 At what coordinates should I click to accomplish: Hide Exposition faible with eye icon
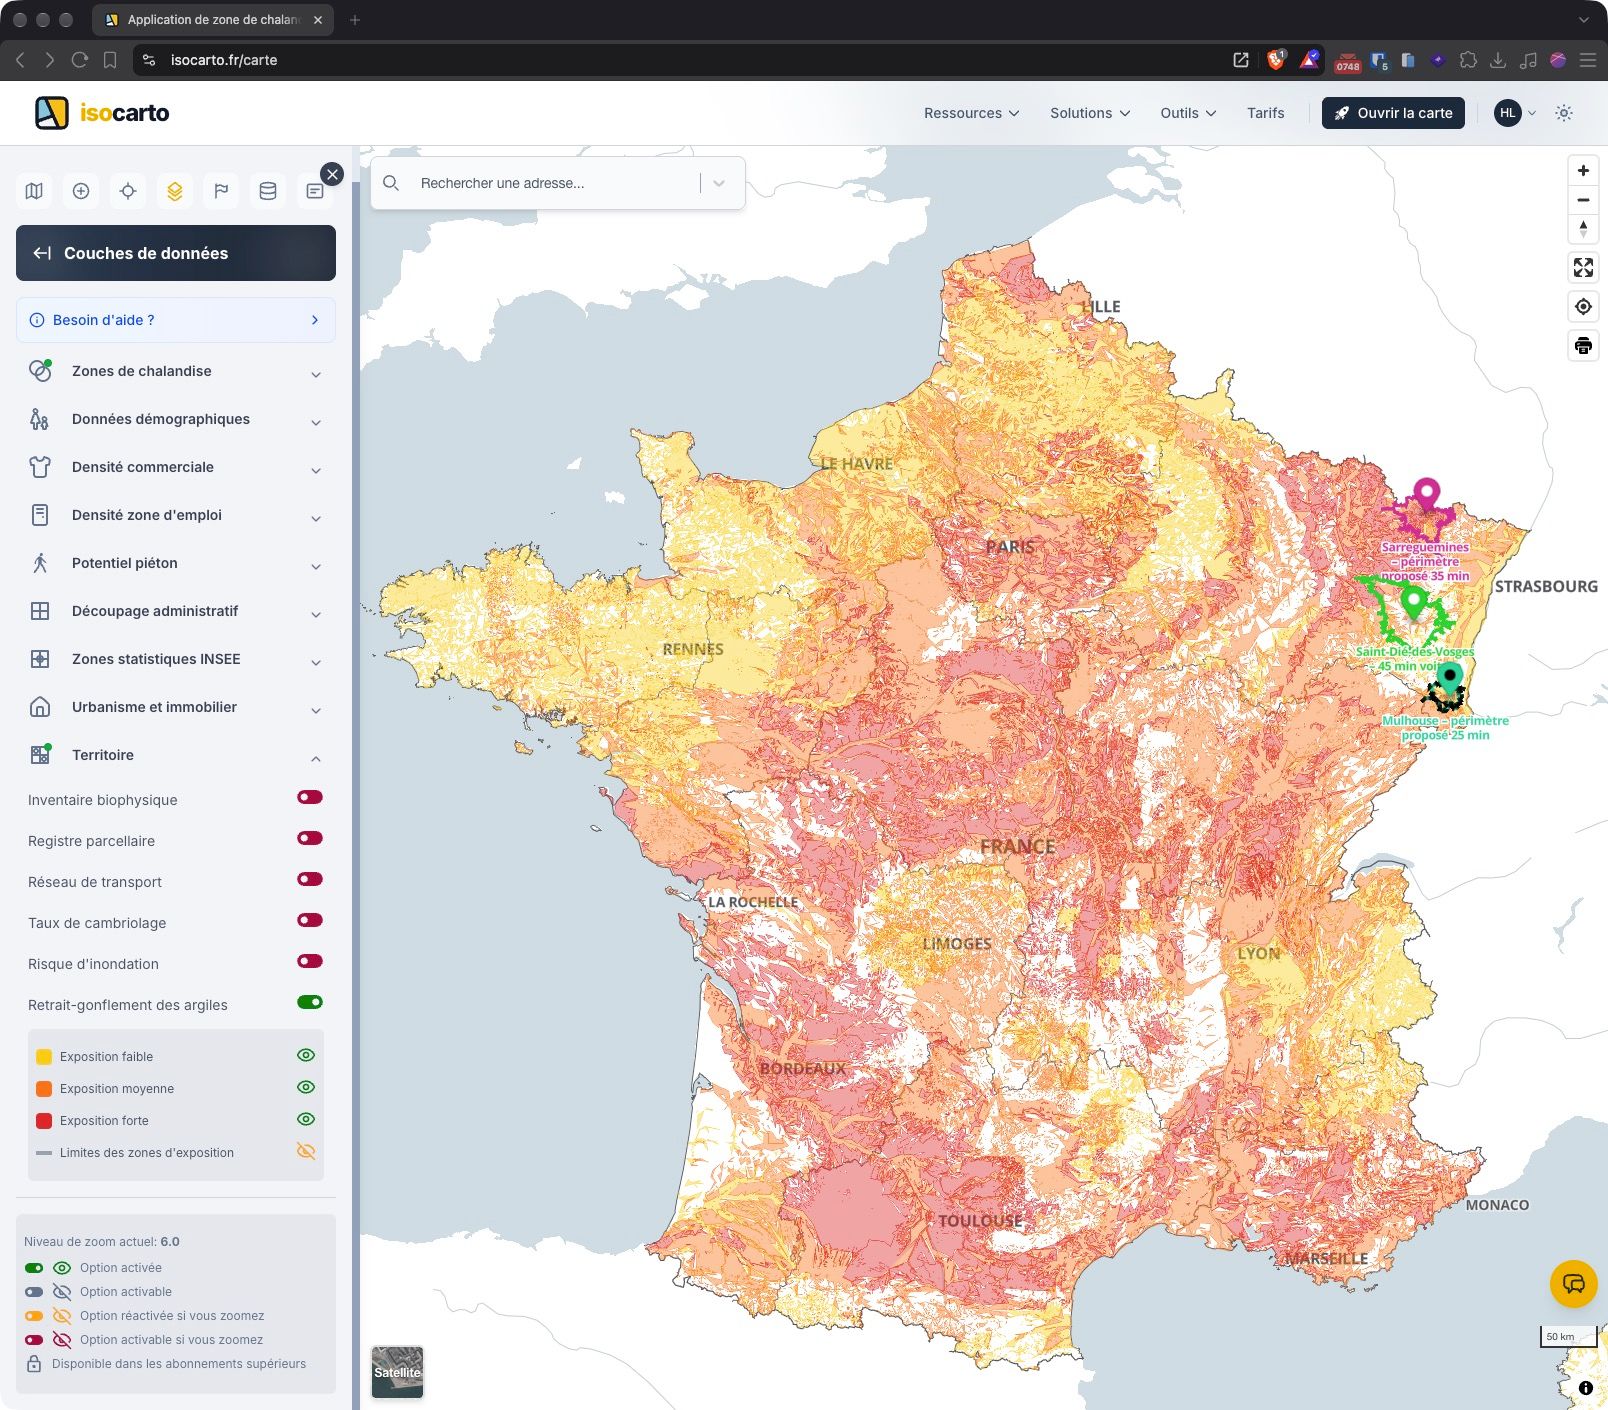(306, 1055)
